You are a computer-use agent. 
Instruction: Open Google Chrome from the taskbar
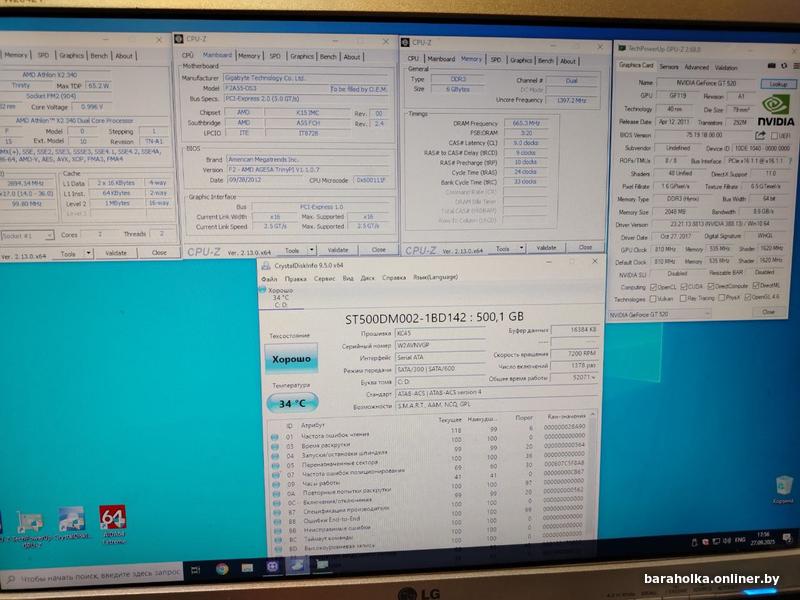coord(222,568)
